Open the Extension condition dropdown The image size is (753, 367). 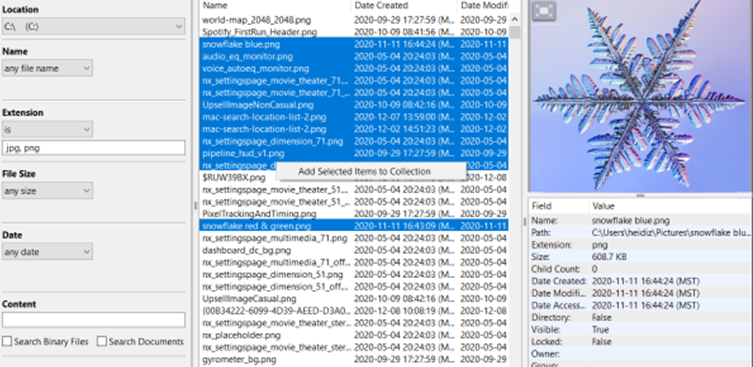[48, 129]
